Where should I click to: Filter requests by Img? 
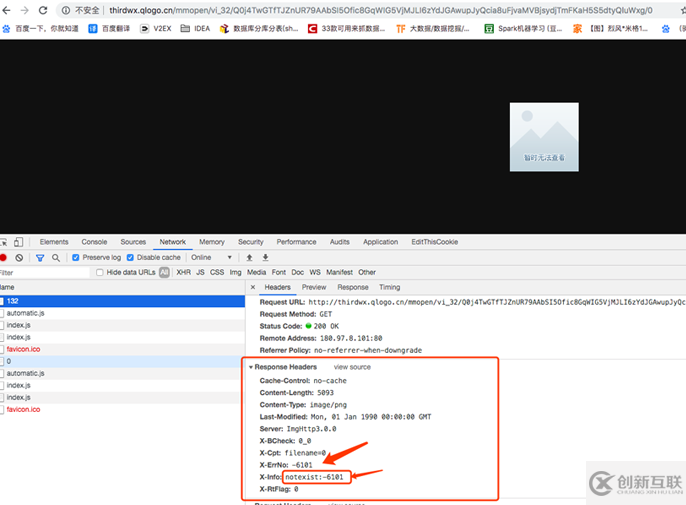[235, 273]
